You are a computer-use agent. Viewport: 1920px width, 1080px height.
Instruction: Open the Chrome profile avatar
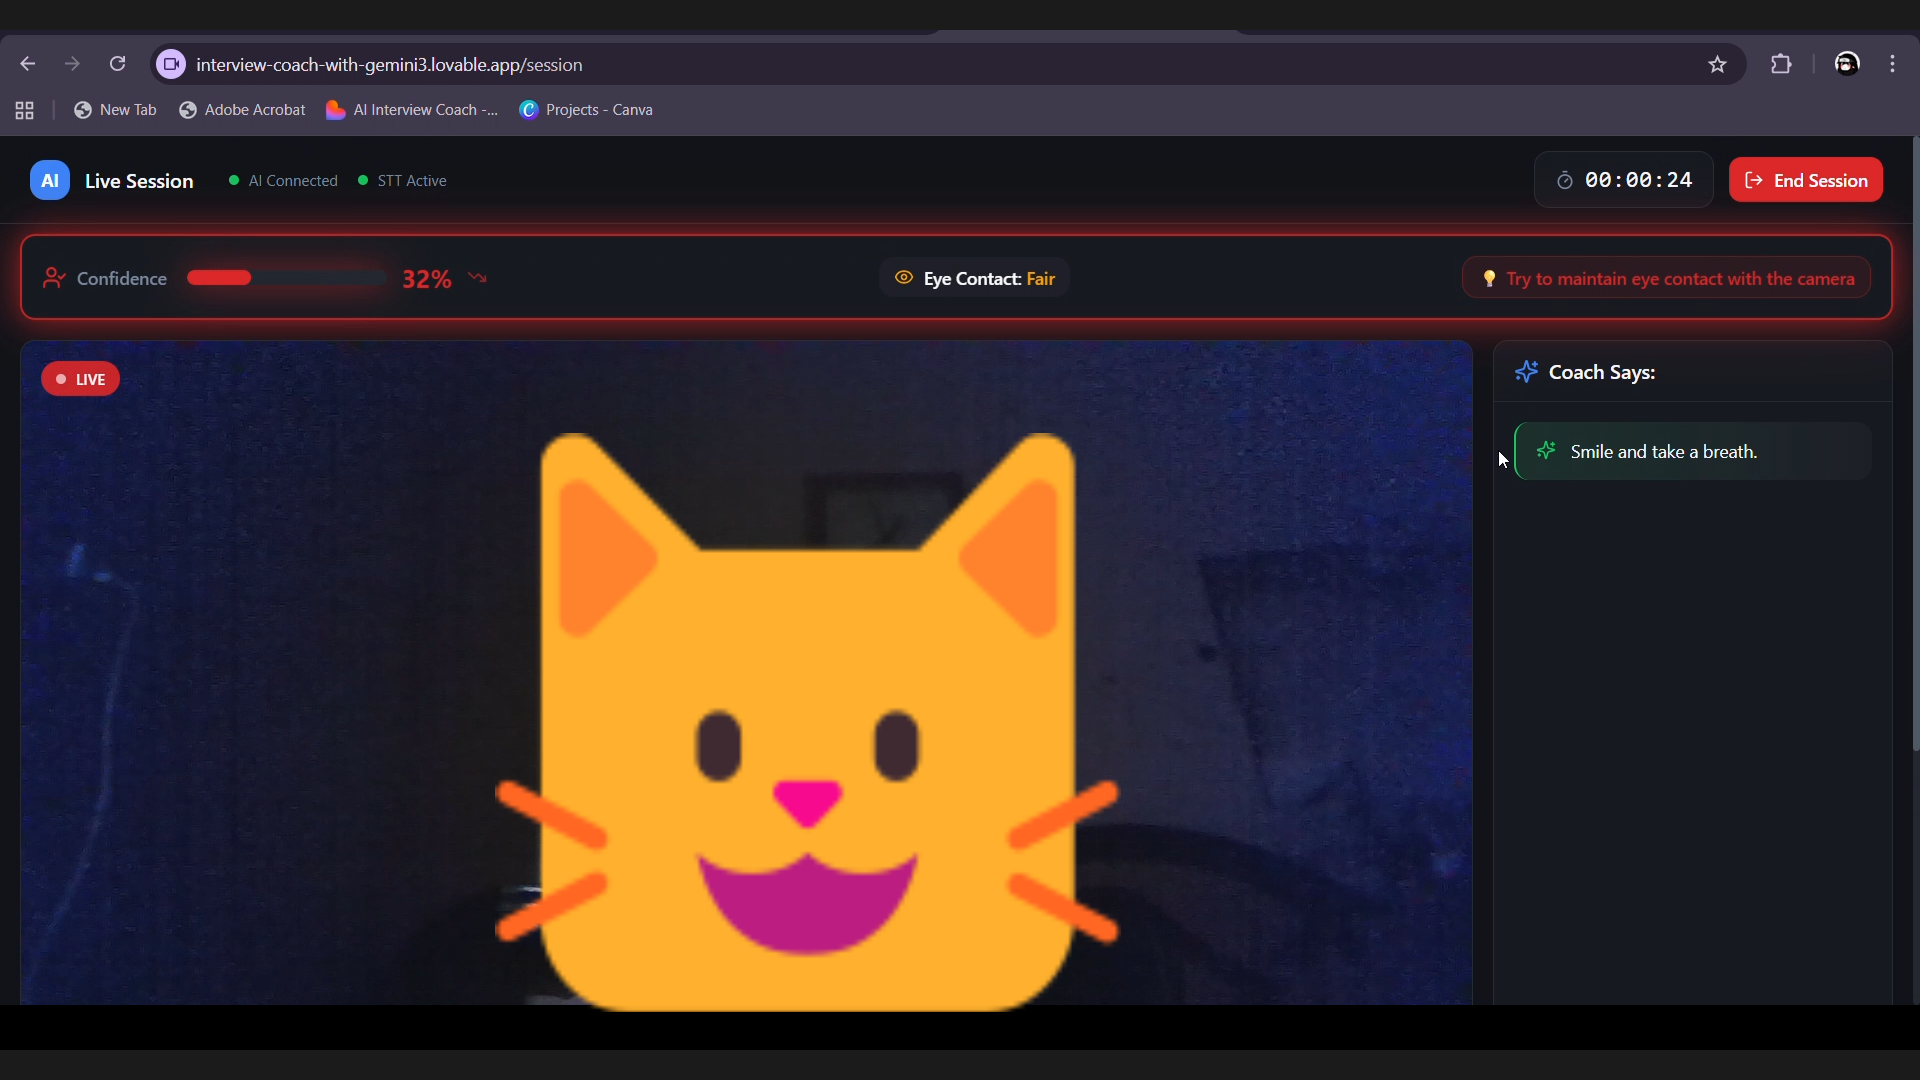[x=1846, y=64]
